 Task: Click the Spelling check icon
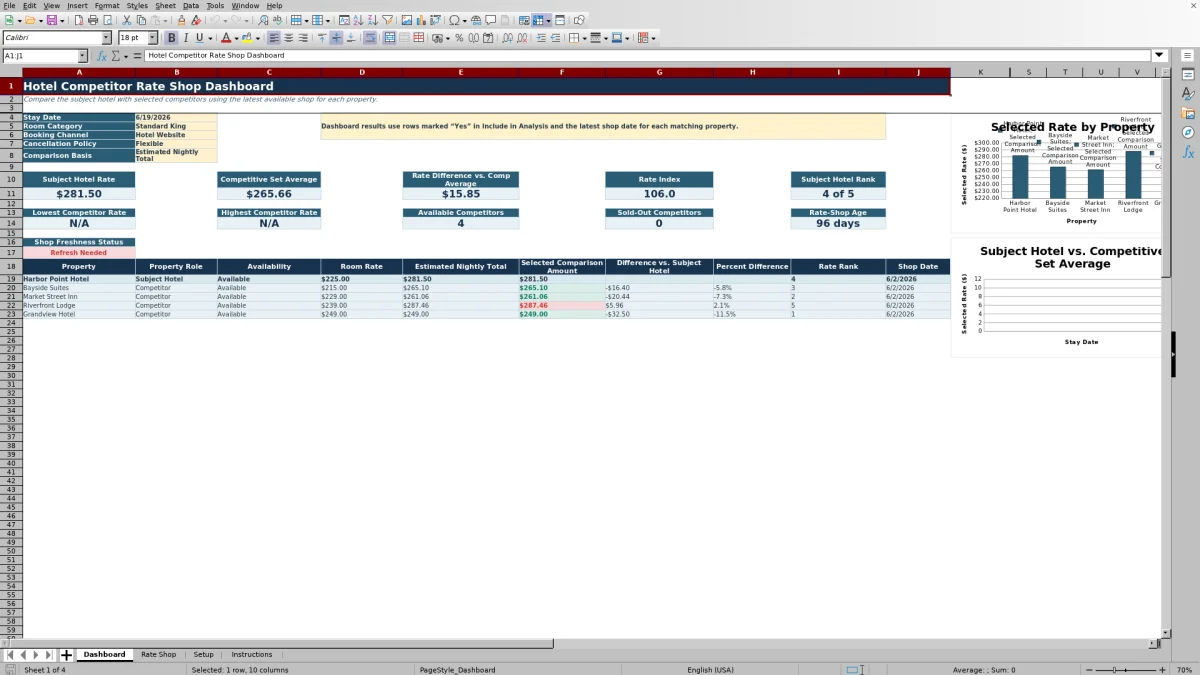277,20
